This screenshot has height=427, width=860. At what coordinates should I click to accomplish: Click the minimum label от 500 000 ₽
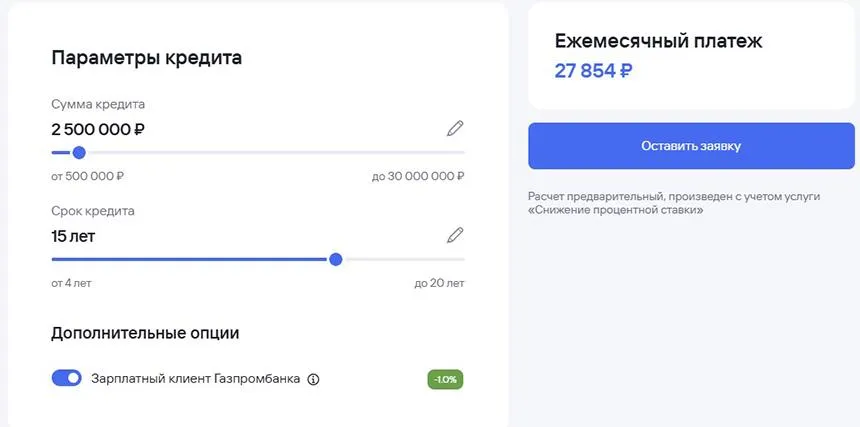pos(87,176)
